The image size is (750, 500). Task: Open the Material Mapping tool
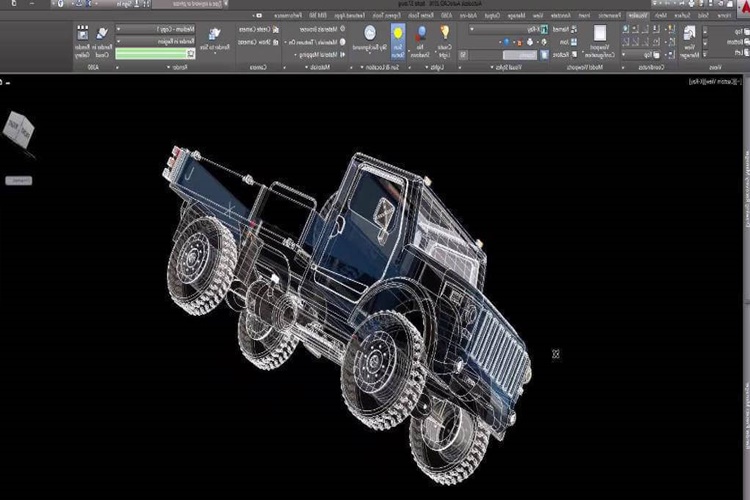[320, 55]
